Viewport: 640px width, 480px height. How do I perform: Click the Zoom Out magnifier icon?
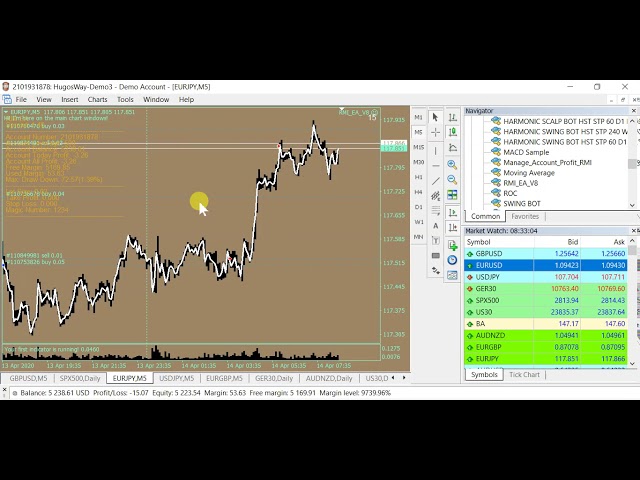tap(452, 180)
